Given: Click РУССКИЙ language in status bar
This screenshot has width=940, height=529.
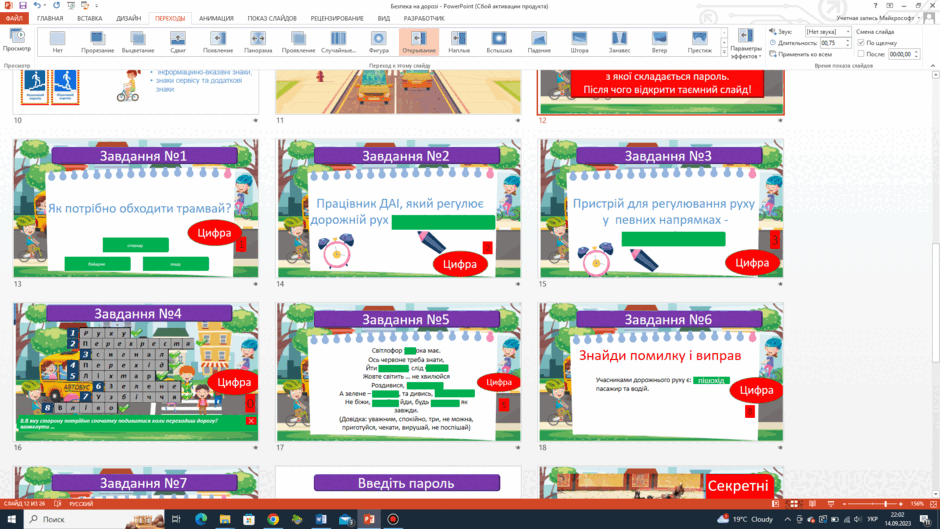Looking at the screenshot, I should [81, 504].
